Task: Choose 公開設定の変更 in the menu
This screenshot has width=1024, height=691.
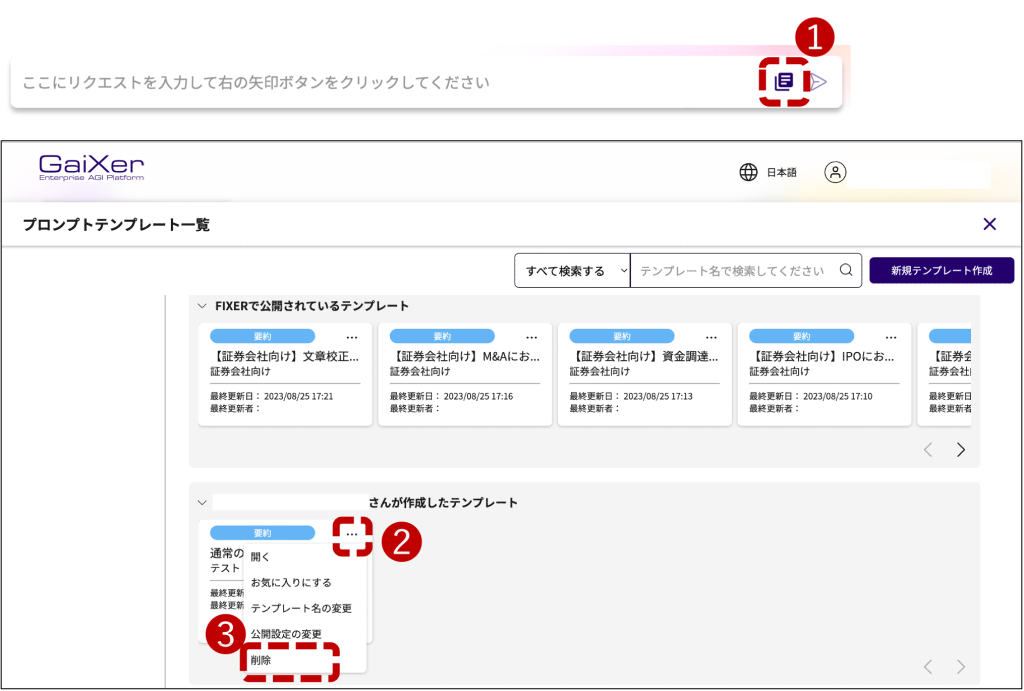Action: [285, 634]
